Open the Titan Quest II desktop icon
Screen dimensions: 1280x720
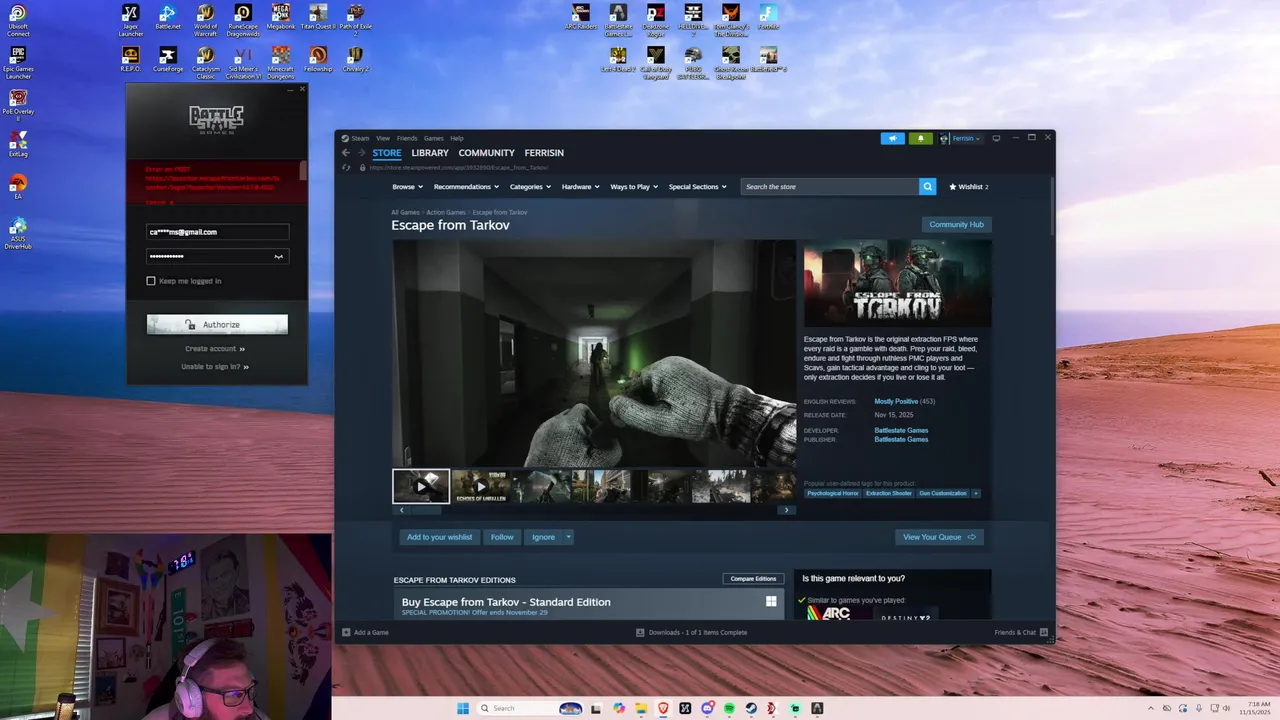tap(318, 18)
